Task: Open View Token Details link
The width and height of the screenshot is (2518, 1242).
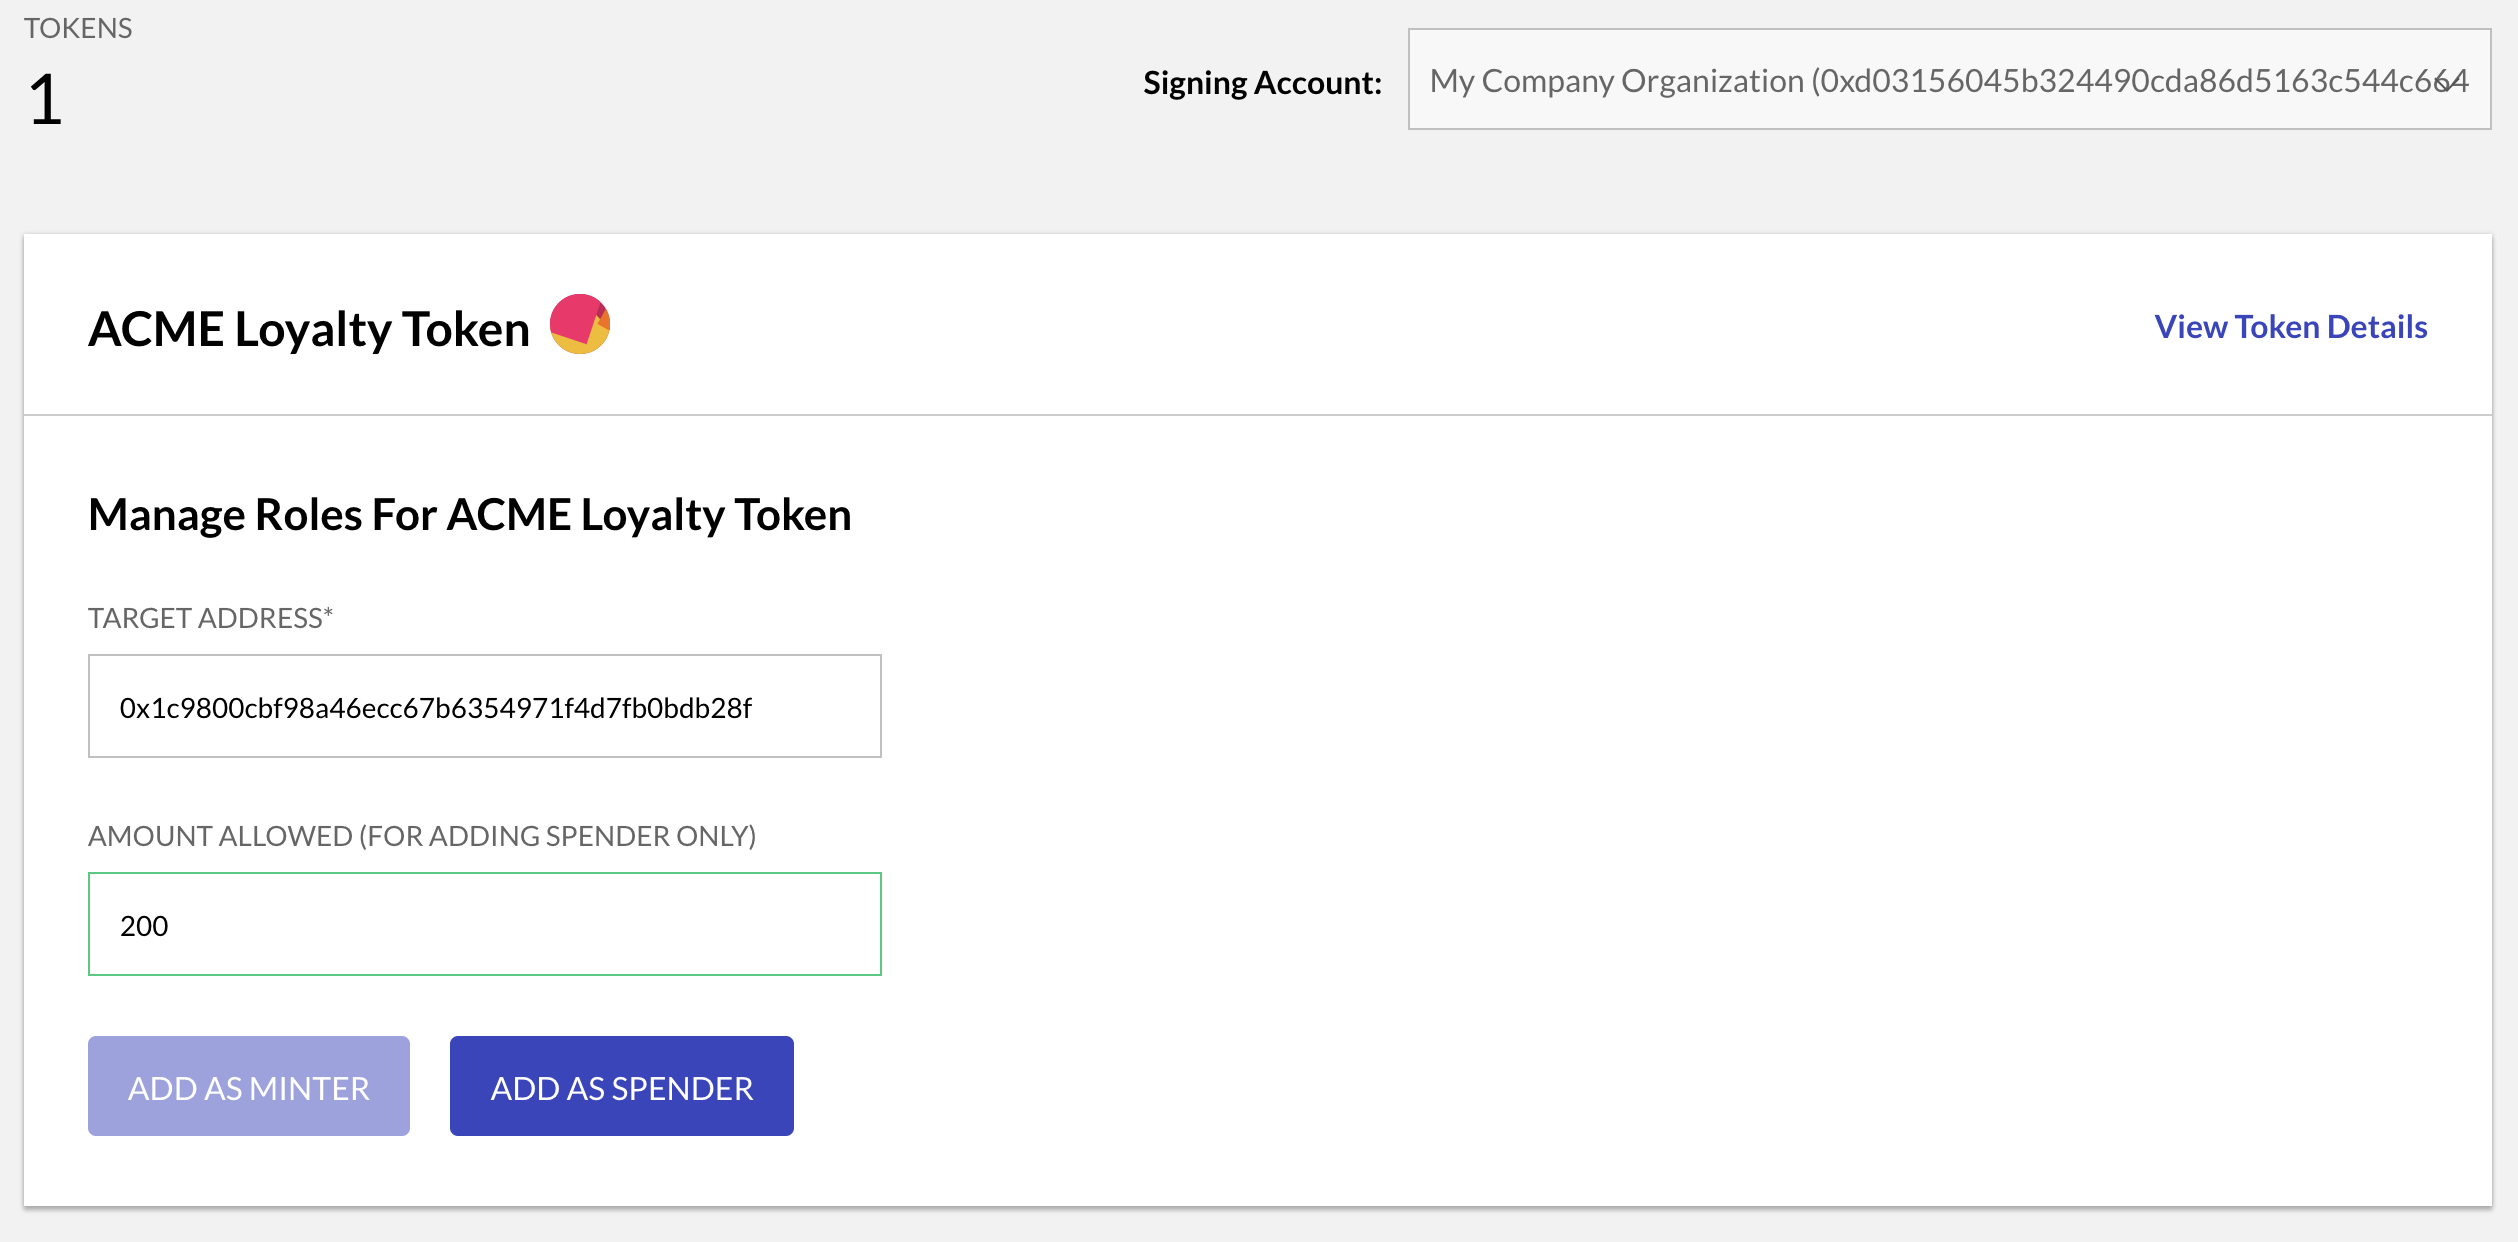Action: click(x=2290, y=327)
